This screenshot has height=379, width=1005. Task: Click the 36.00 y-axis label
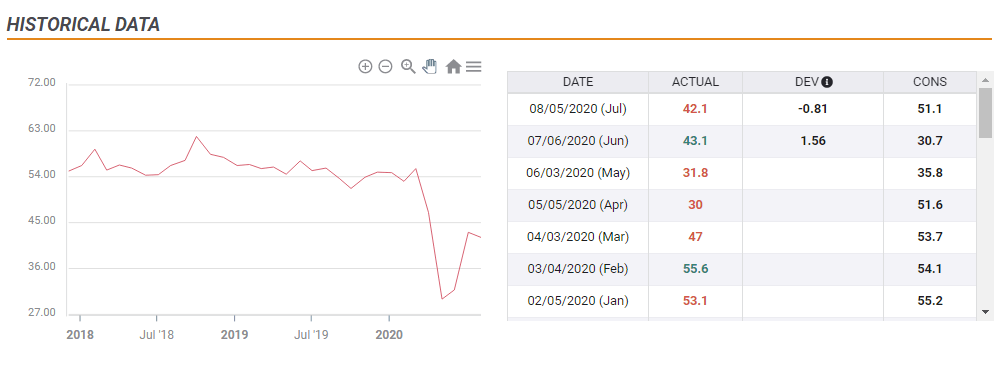pos(41,267)
